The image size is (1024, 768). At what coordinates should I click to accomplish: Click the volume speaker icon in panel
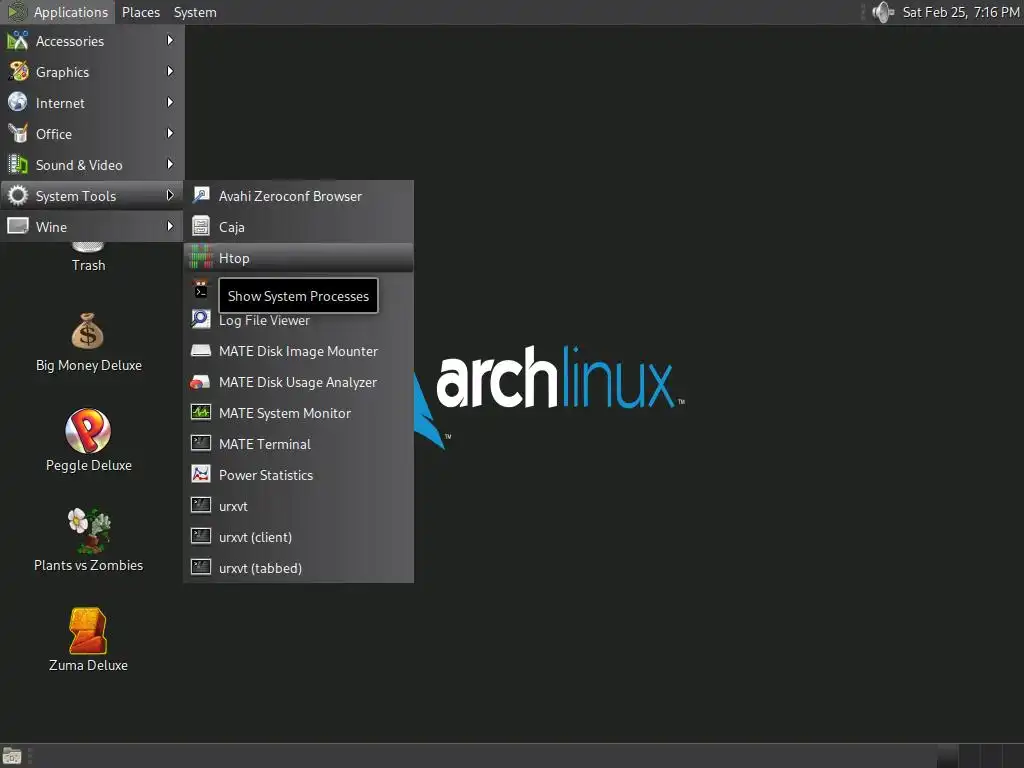[883, 12]
